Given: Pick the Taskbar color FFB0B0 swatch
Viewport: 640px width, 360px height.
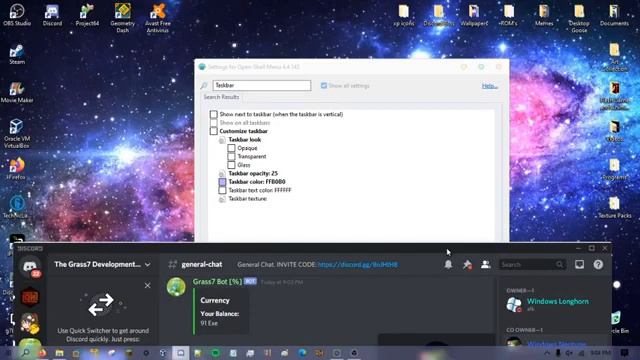Looking at the screenshot, I should pos(222,182).
